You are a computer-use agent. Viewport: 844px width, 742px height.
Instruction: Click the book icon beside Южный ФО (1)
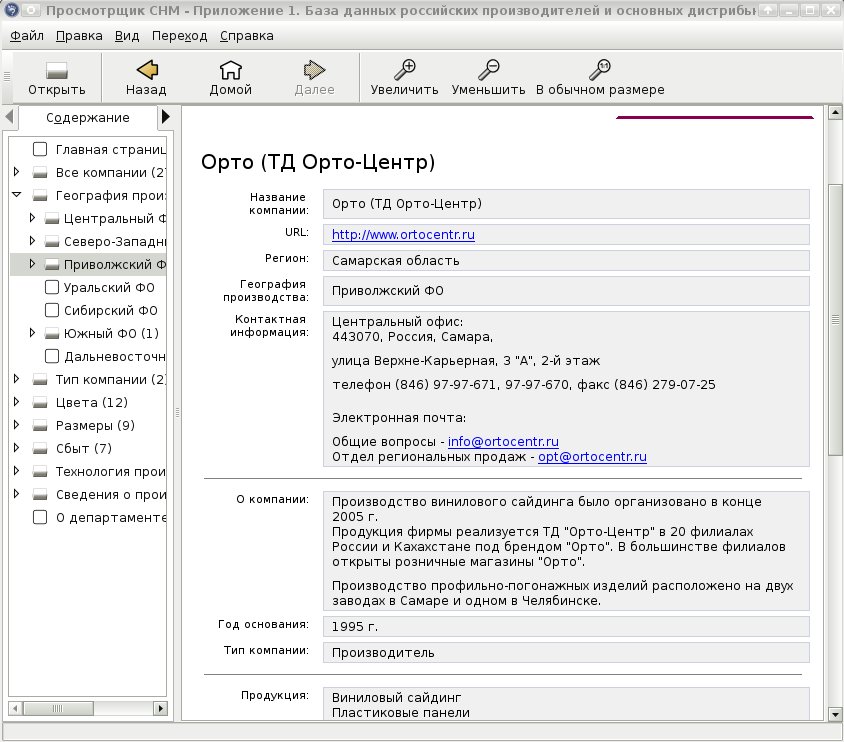point(52,334)
